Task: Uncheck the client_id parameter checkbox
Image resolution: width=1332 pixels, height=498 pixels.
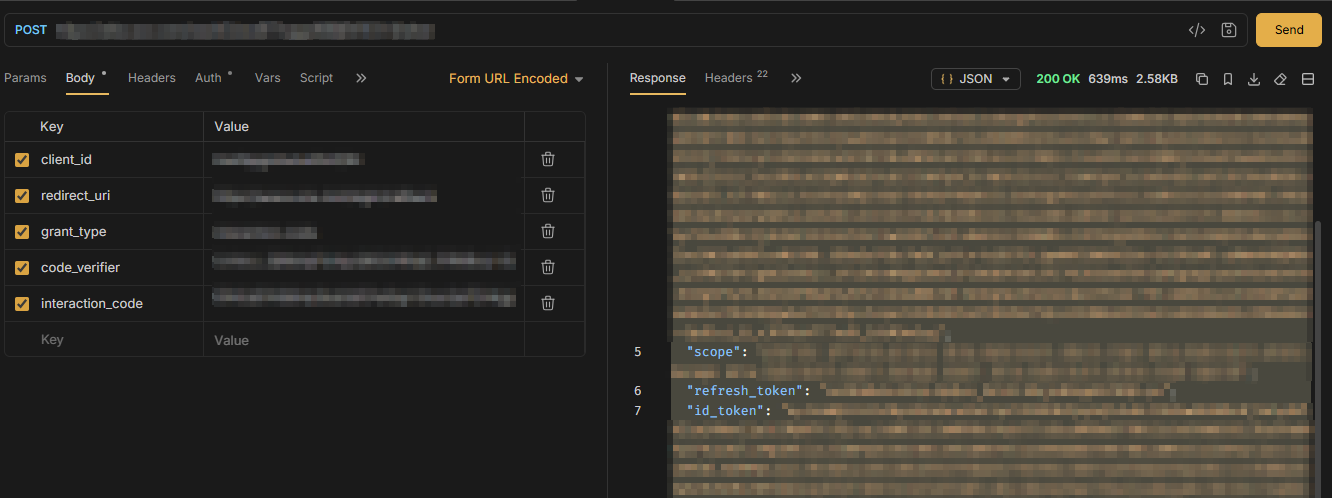Action: (22, 160)
